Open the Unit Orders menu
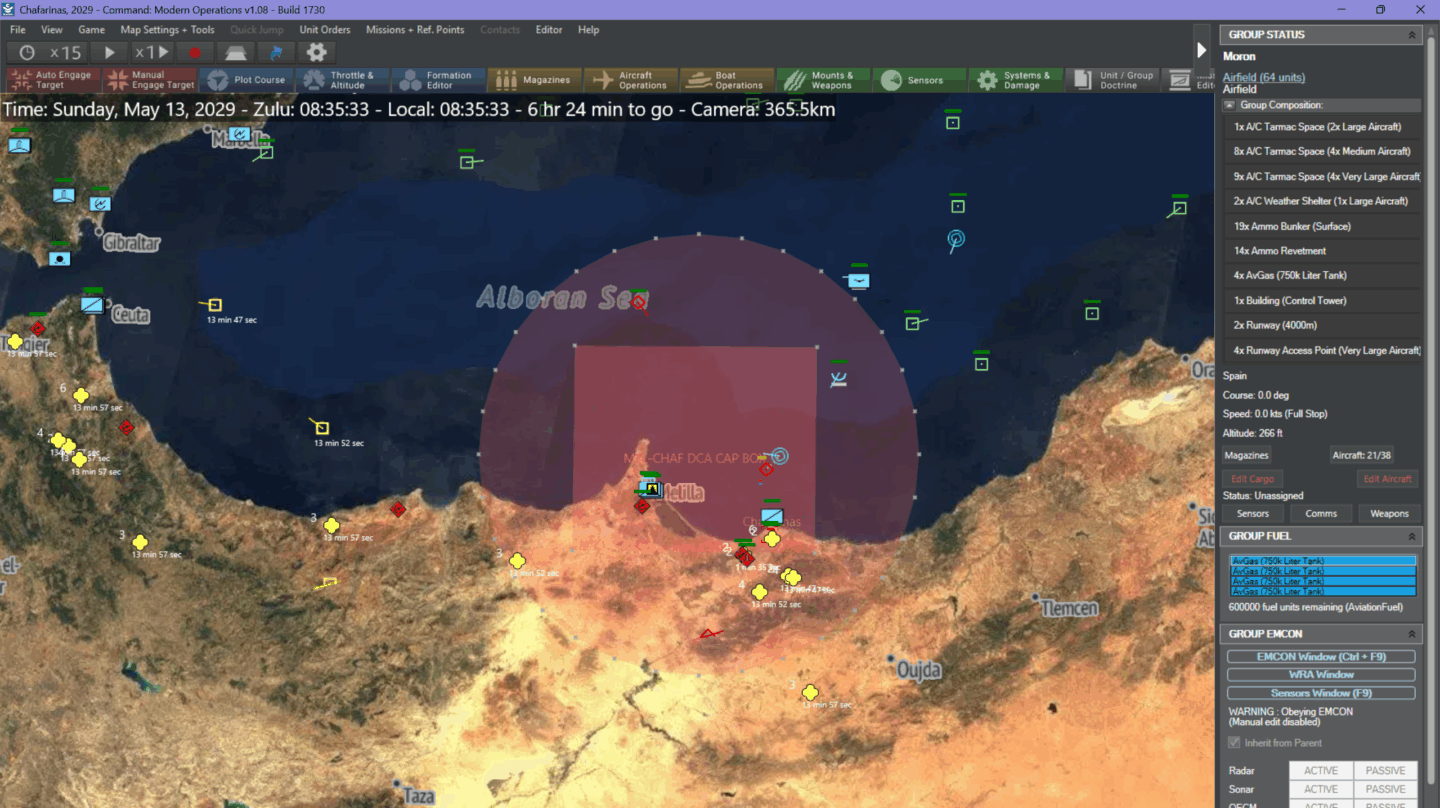1440x808 pixels. click(x=325, y=30)
